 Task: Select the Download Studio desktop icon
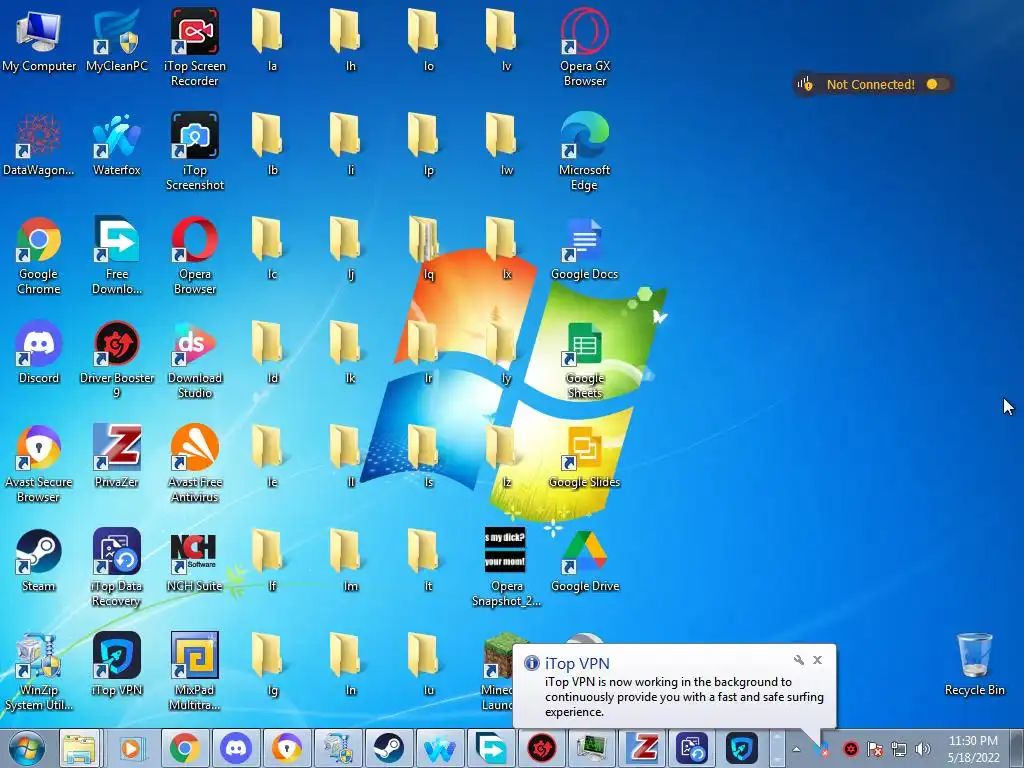click(195, 359)
